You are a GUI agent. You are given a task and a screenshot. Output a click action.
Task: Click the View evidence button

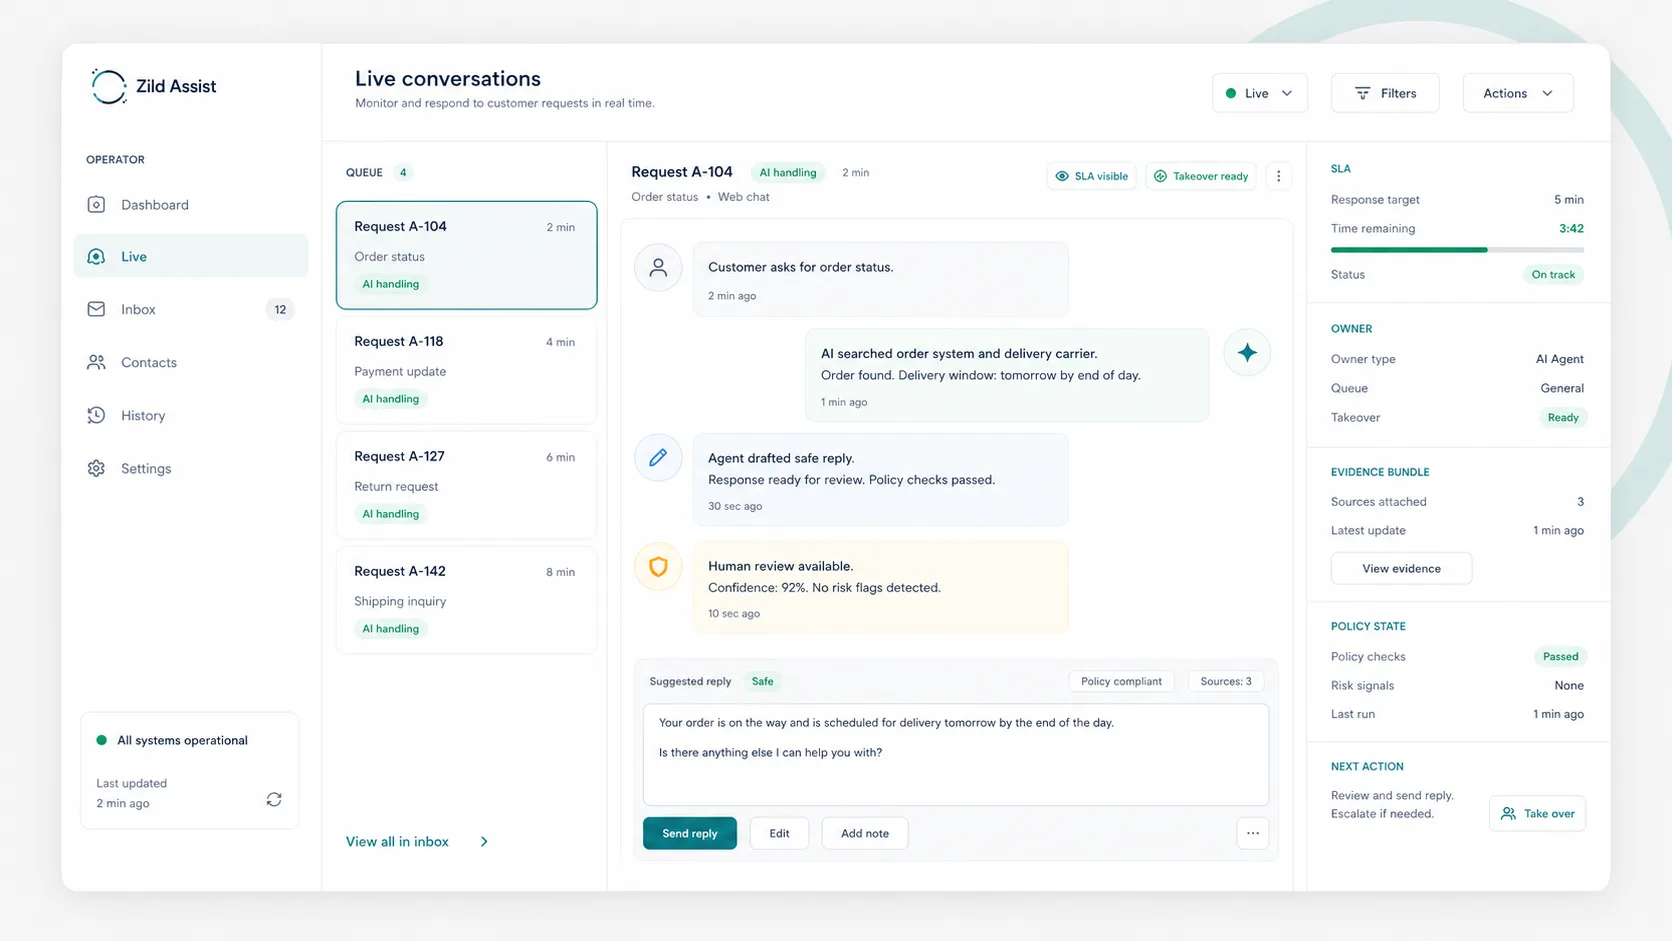click(x=1401, y=568)
